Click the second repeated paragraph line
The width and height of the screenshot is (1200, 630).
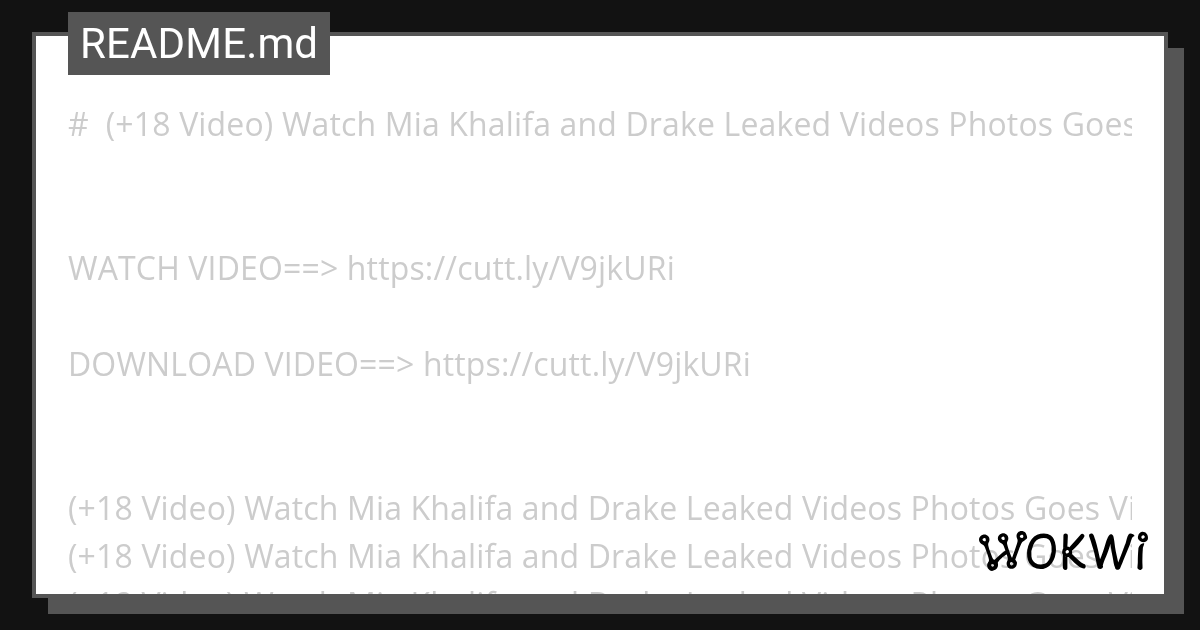[x=600, y=556]
